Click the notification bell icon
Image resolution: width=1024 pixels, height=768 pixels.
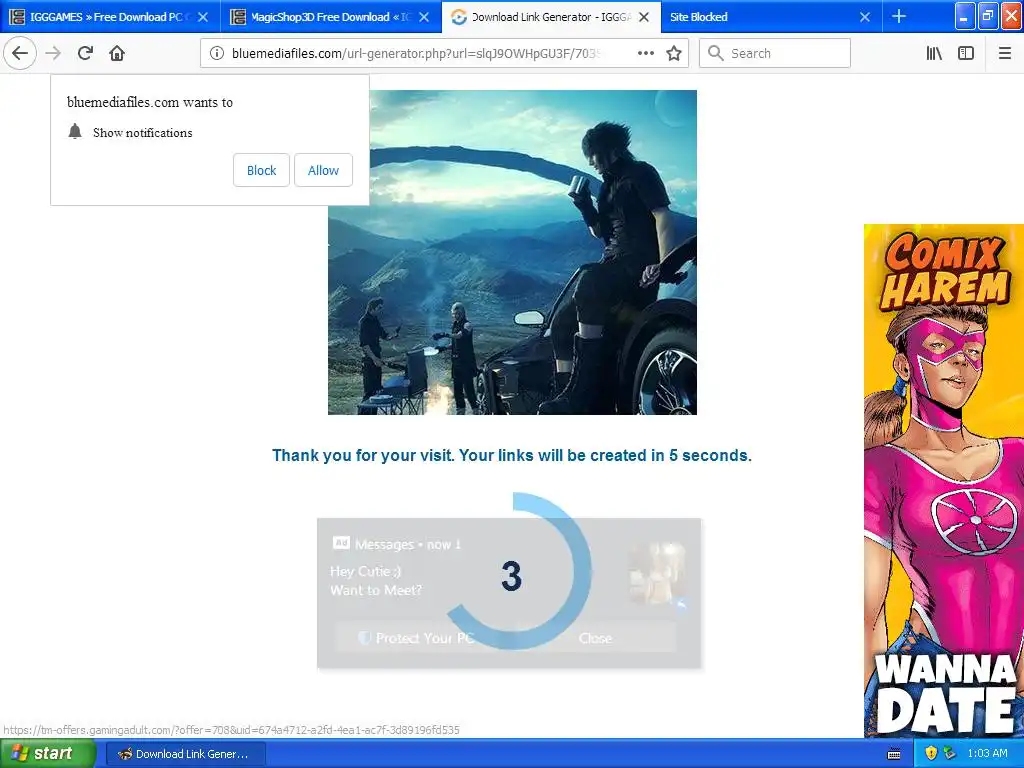[x=75, y=132]
